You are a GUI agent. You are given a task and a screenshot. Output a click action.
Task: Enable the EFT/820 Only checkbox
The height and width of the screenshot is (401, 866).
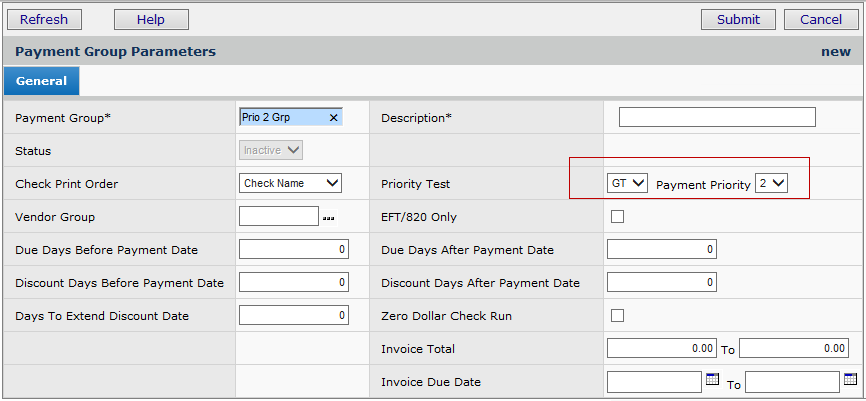tap(617, 217)
